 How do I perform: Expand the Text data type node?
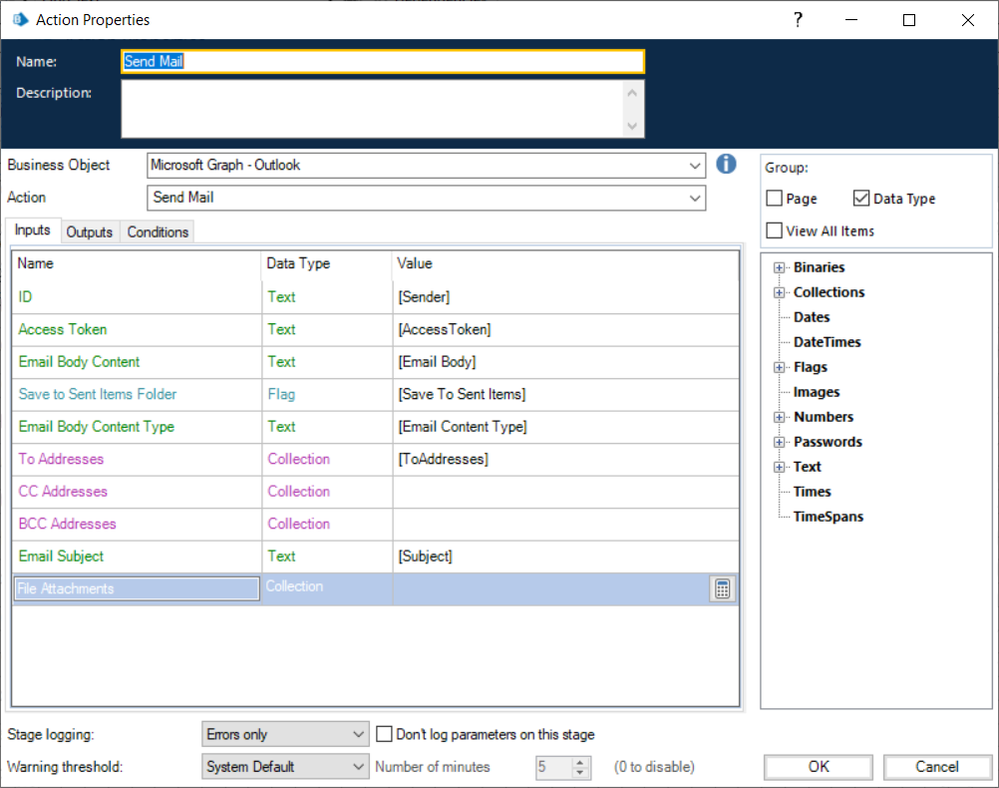click(x=780, y=467)
